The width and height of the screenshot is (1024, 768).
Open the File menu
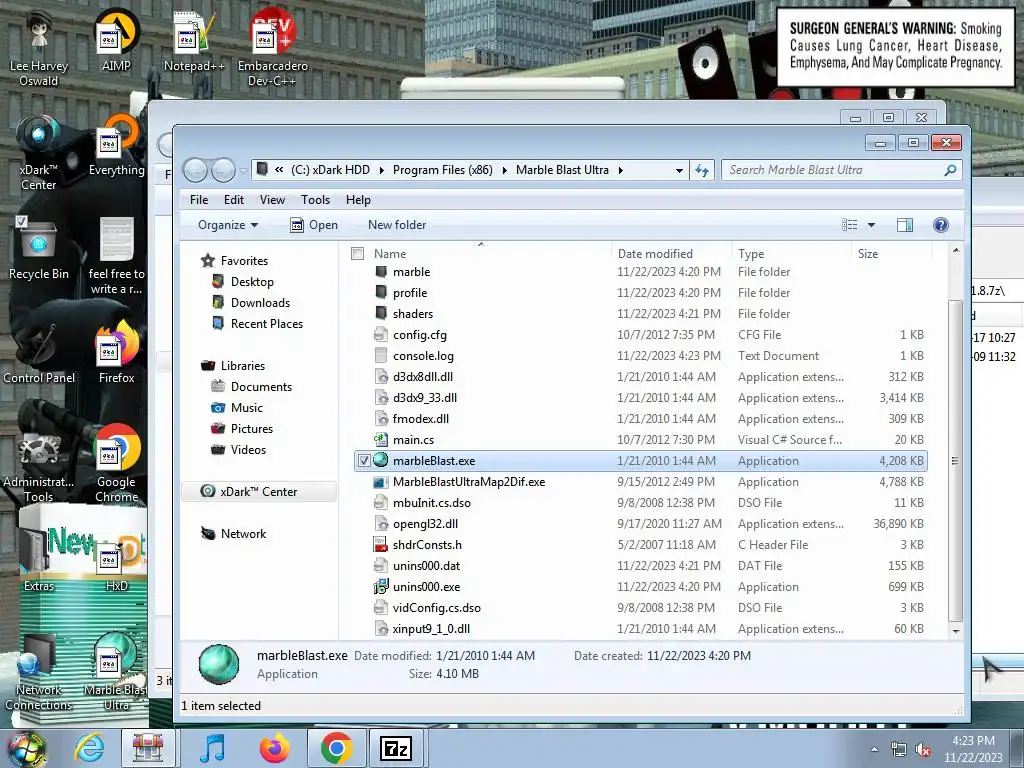[199, 200]
